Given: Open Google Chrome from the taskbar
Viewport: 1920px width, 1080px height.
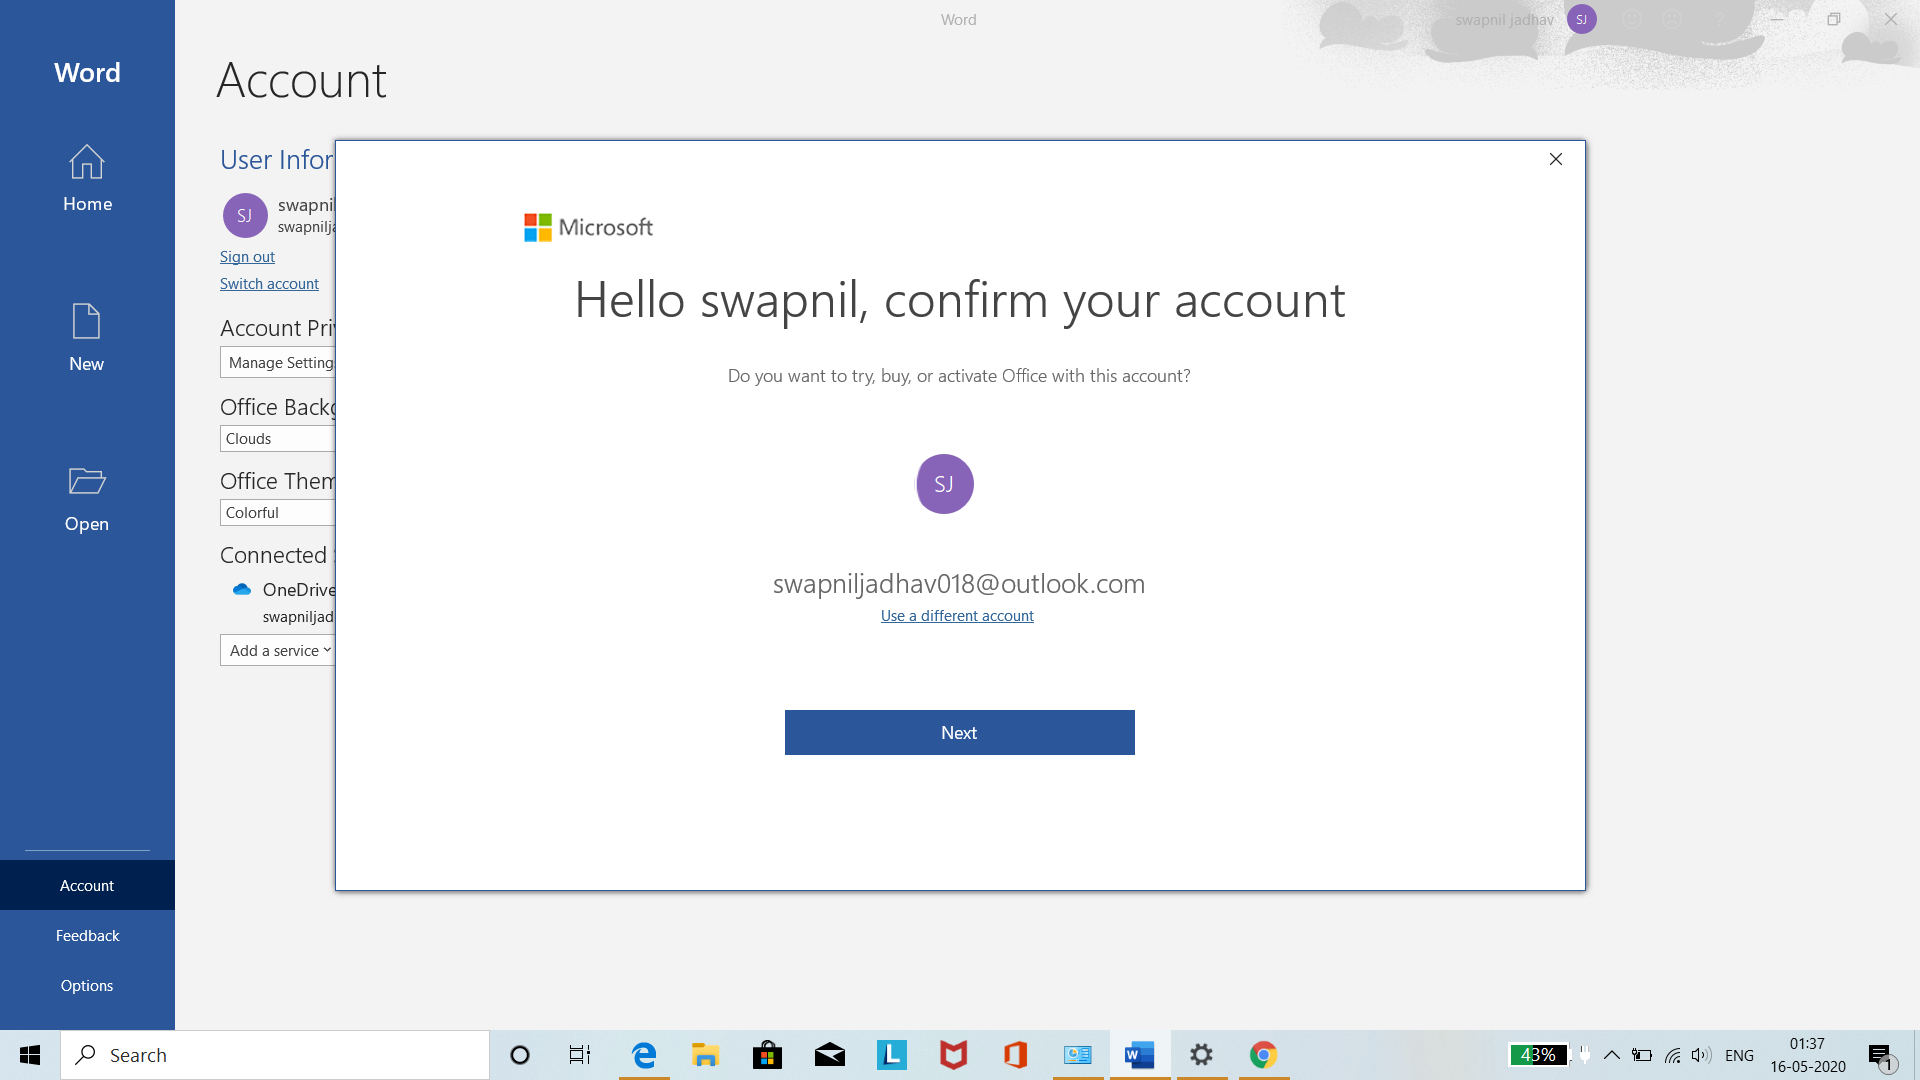Looking at the screenshot, I should click(1264, 1055).
